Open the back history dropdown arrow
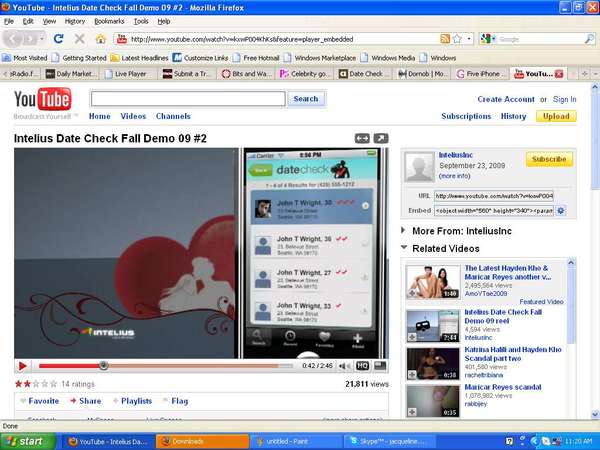The height and width of the screenshot is (450, 600). [x=42, y=39]
